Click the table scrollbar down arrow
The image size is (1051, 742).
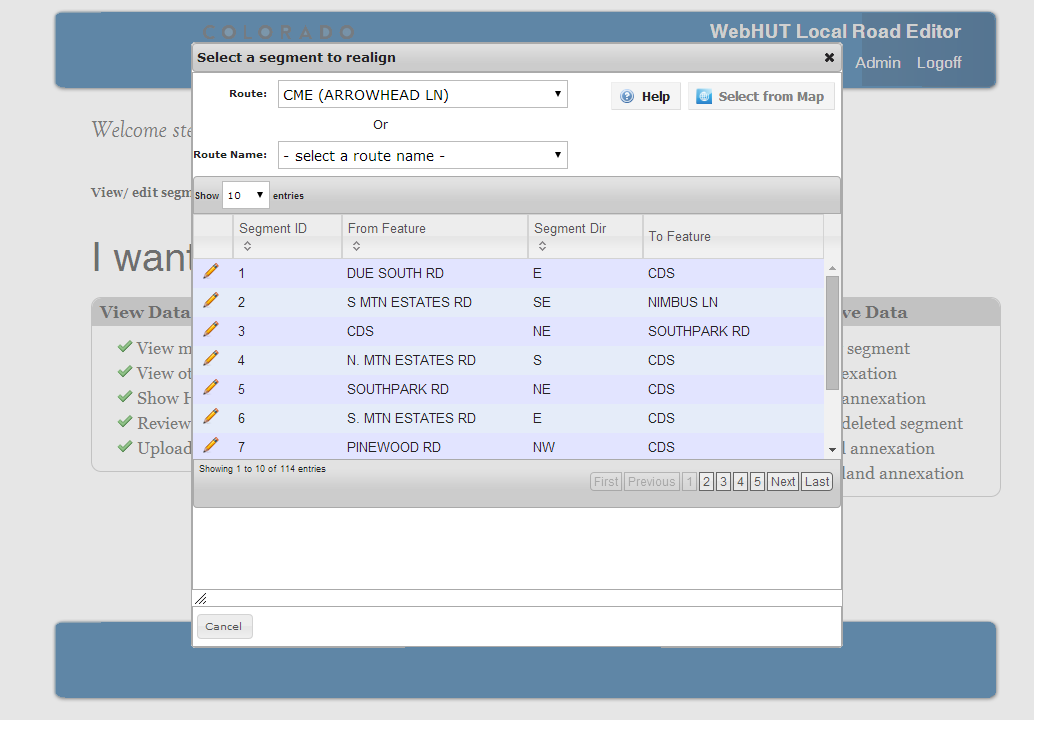click(x=832, y=450)
